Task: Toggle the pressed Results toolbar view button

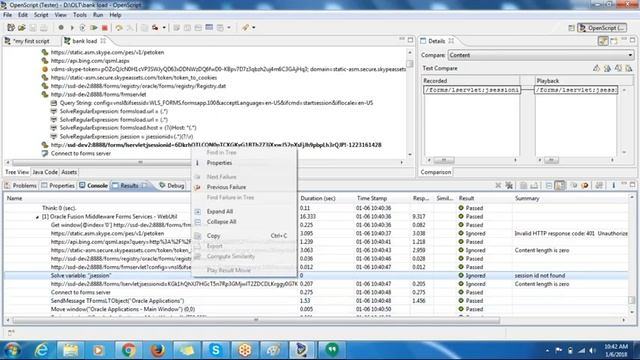Action: point(560,186)
